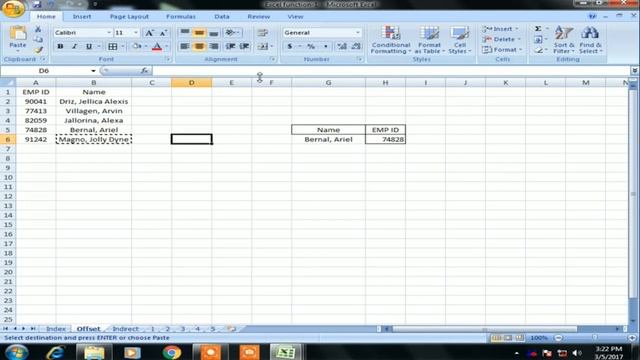Click the Excel Help icon
The image size is (640, 360).
[x=592, y=16]
